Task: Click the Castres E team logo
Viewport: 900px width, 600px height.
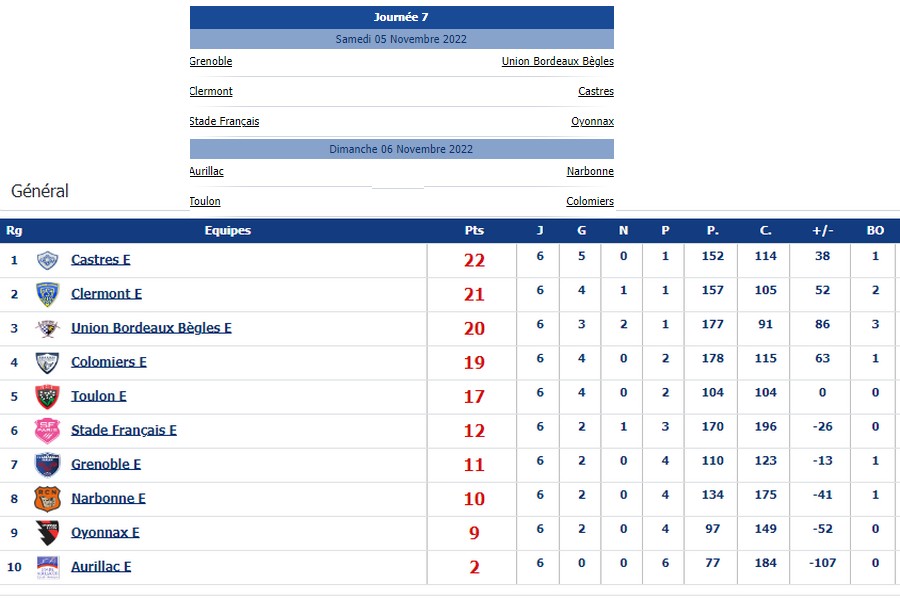Action: [x=47, y=260]
